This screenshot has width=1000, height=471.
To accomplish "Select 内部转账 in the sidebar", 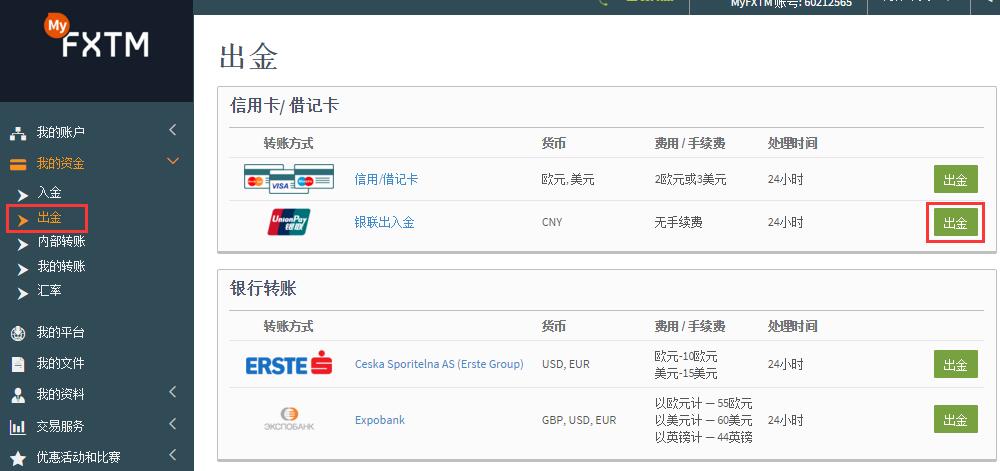I will [x=61, y=242].
